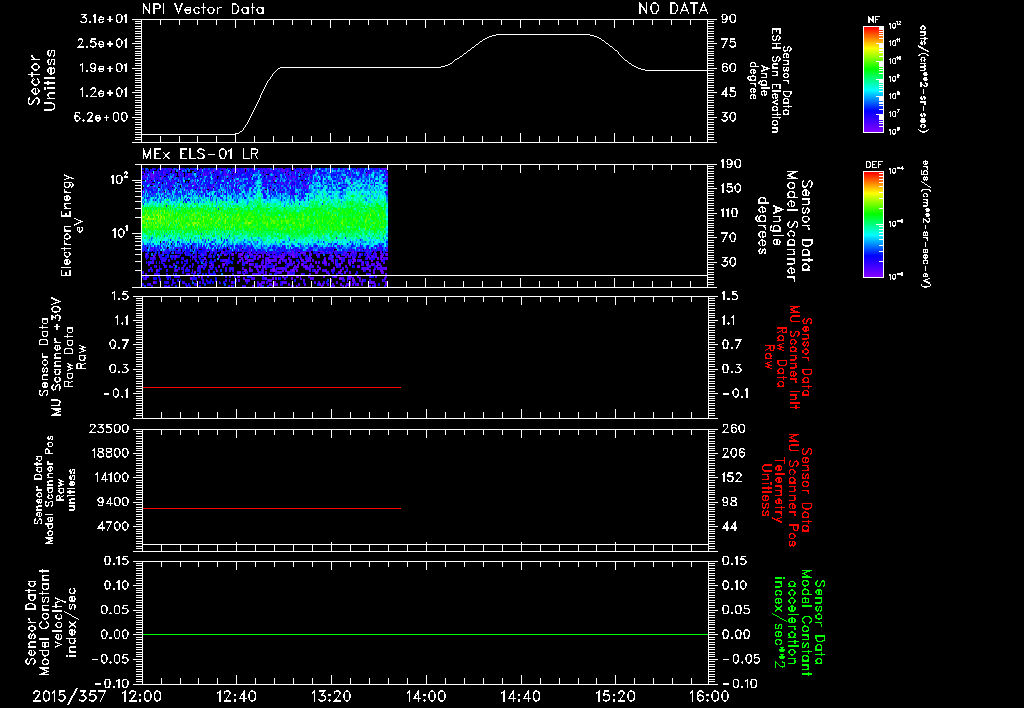Click the 16:00 time axis label
1024x708 pixels.
[709, 696]
